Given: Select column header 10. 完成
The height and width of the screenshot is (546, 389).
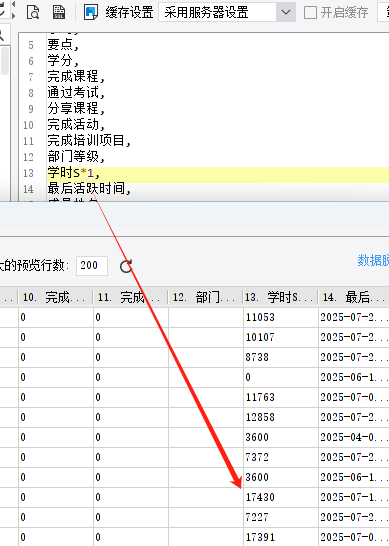Looking at the screenshot, I should tap(55, 297).
